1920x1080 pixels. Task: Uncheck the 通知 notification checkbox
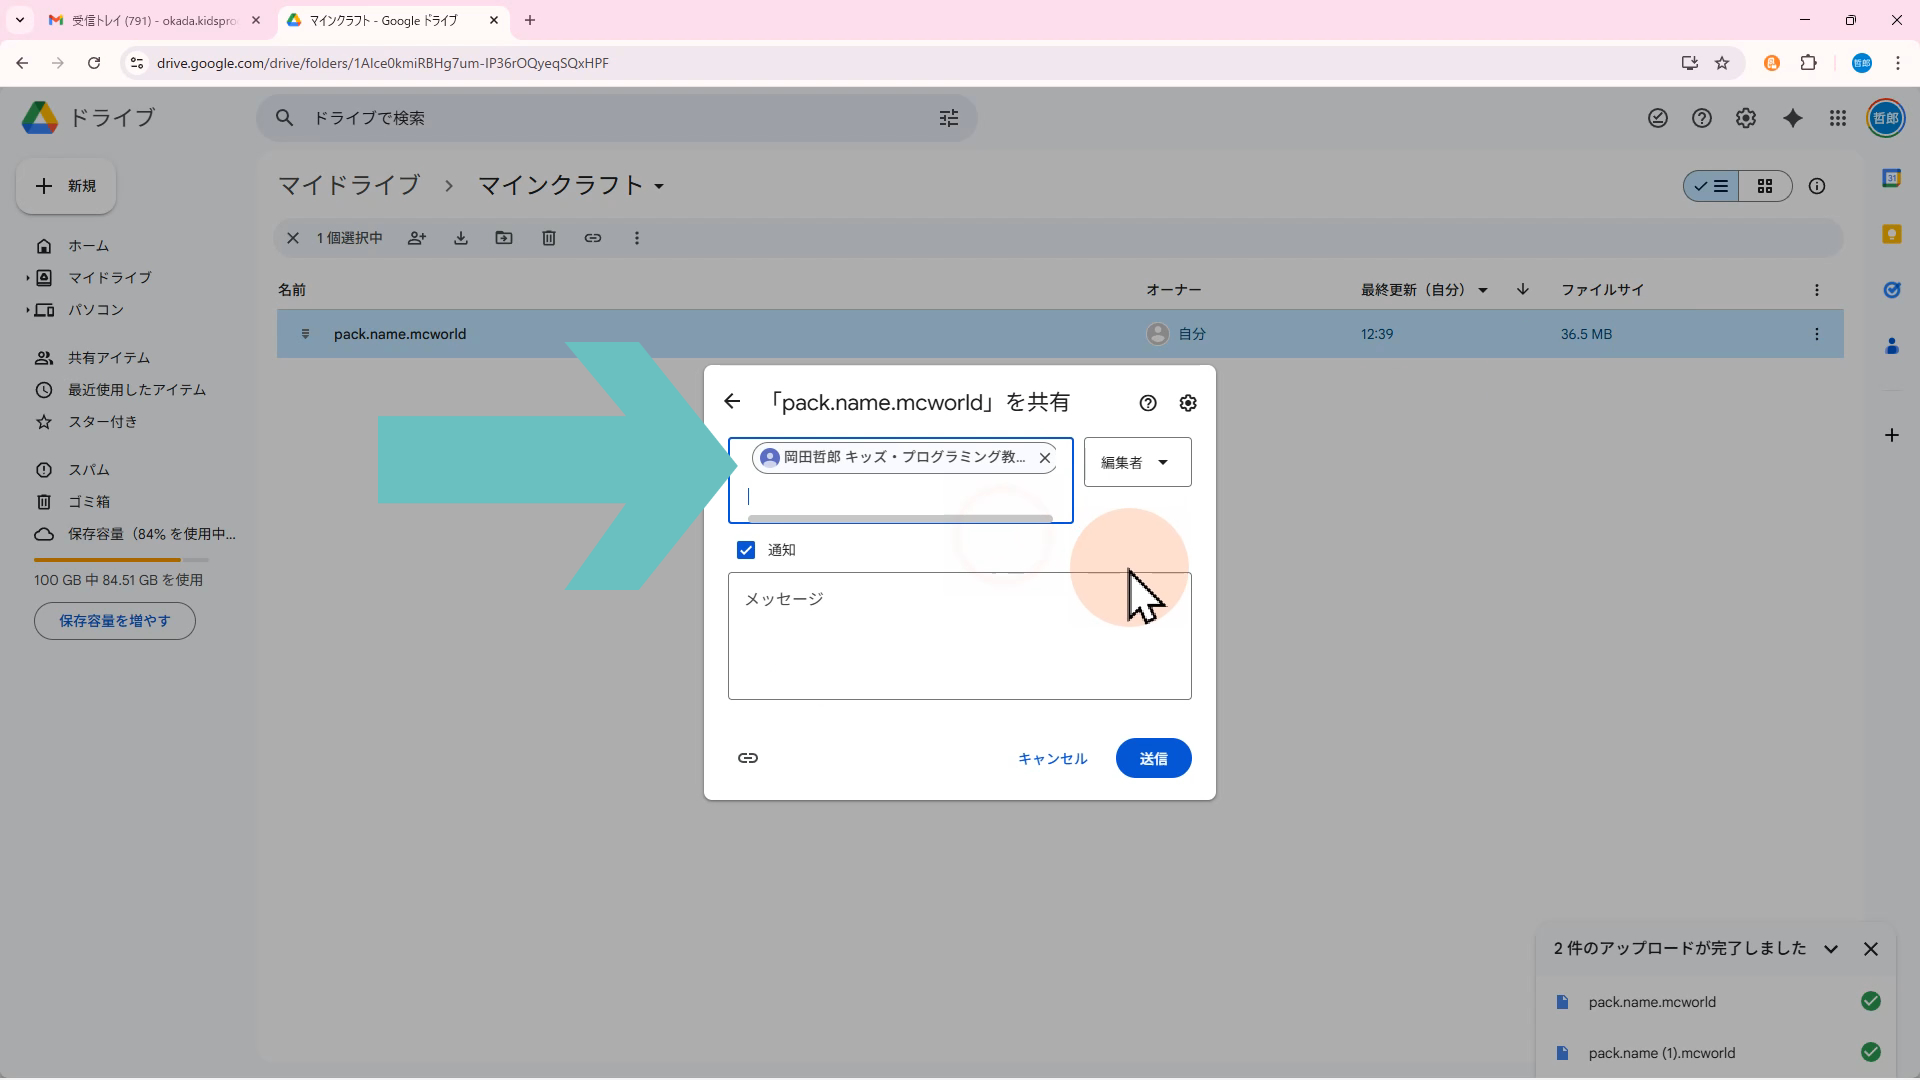pyautogui.click(x=746, y=550)
